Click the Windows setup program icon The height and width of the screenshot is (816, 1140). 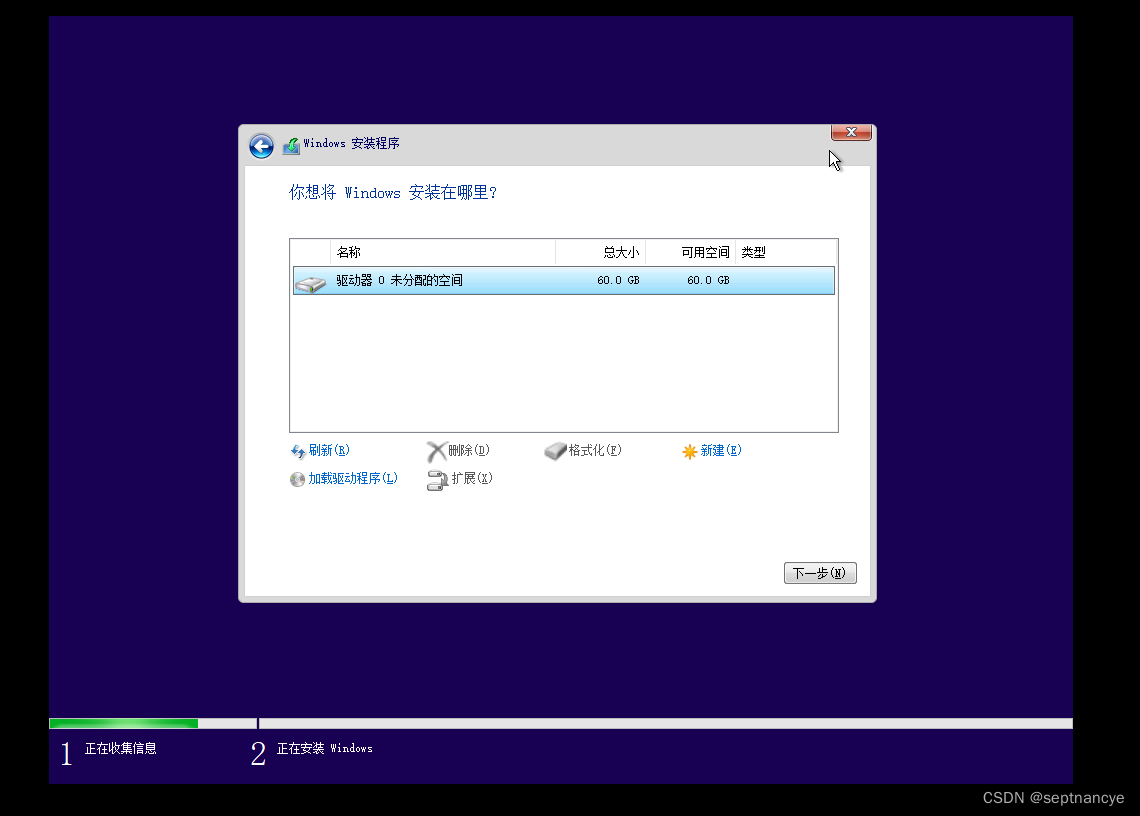291,145
